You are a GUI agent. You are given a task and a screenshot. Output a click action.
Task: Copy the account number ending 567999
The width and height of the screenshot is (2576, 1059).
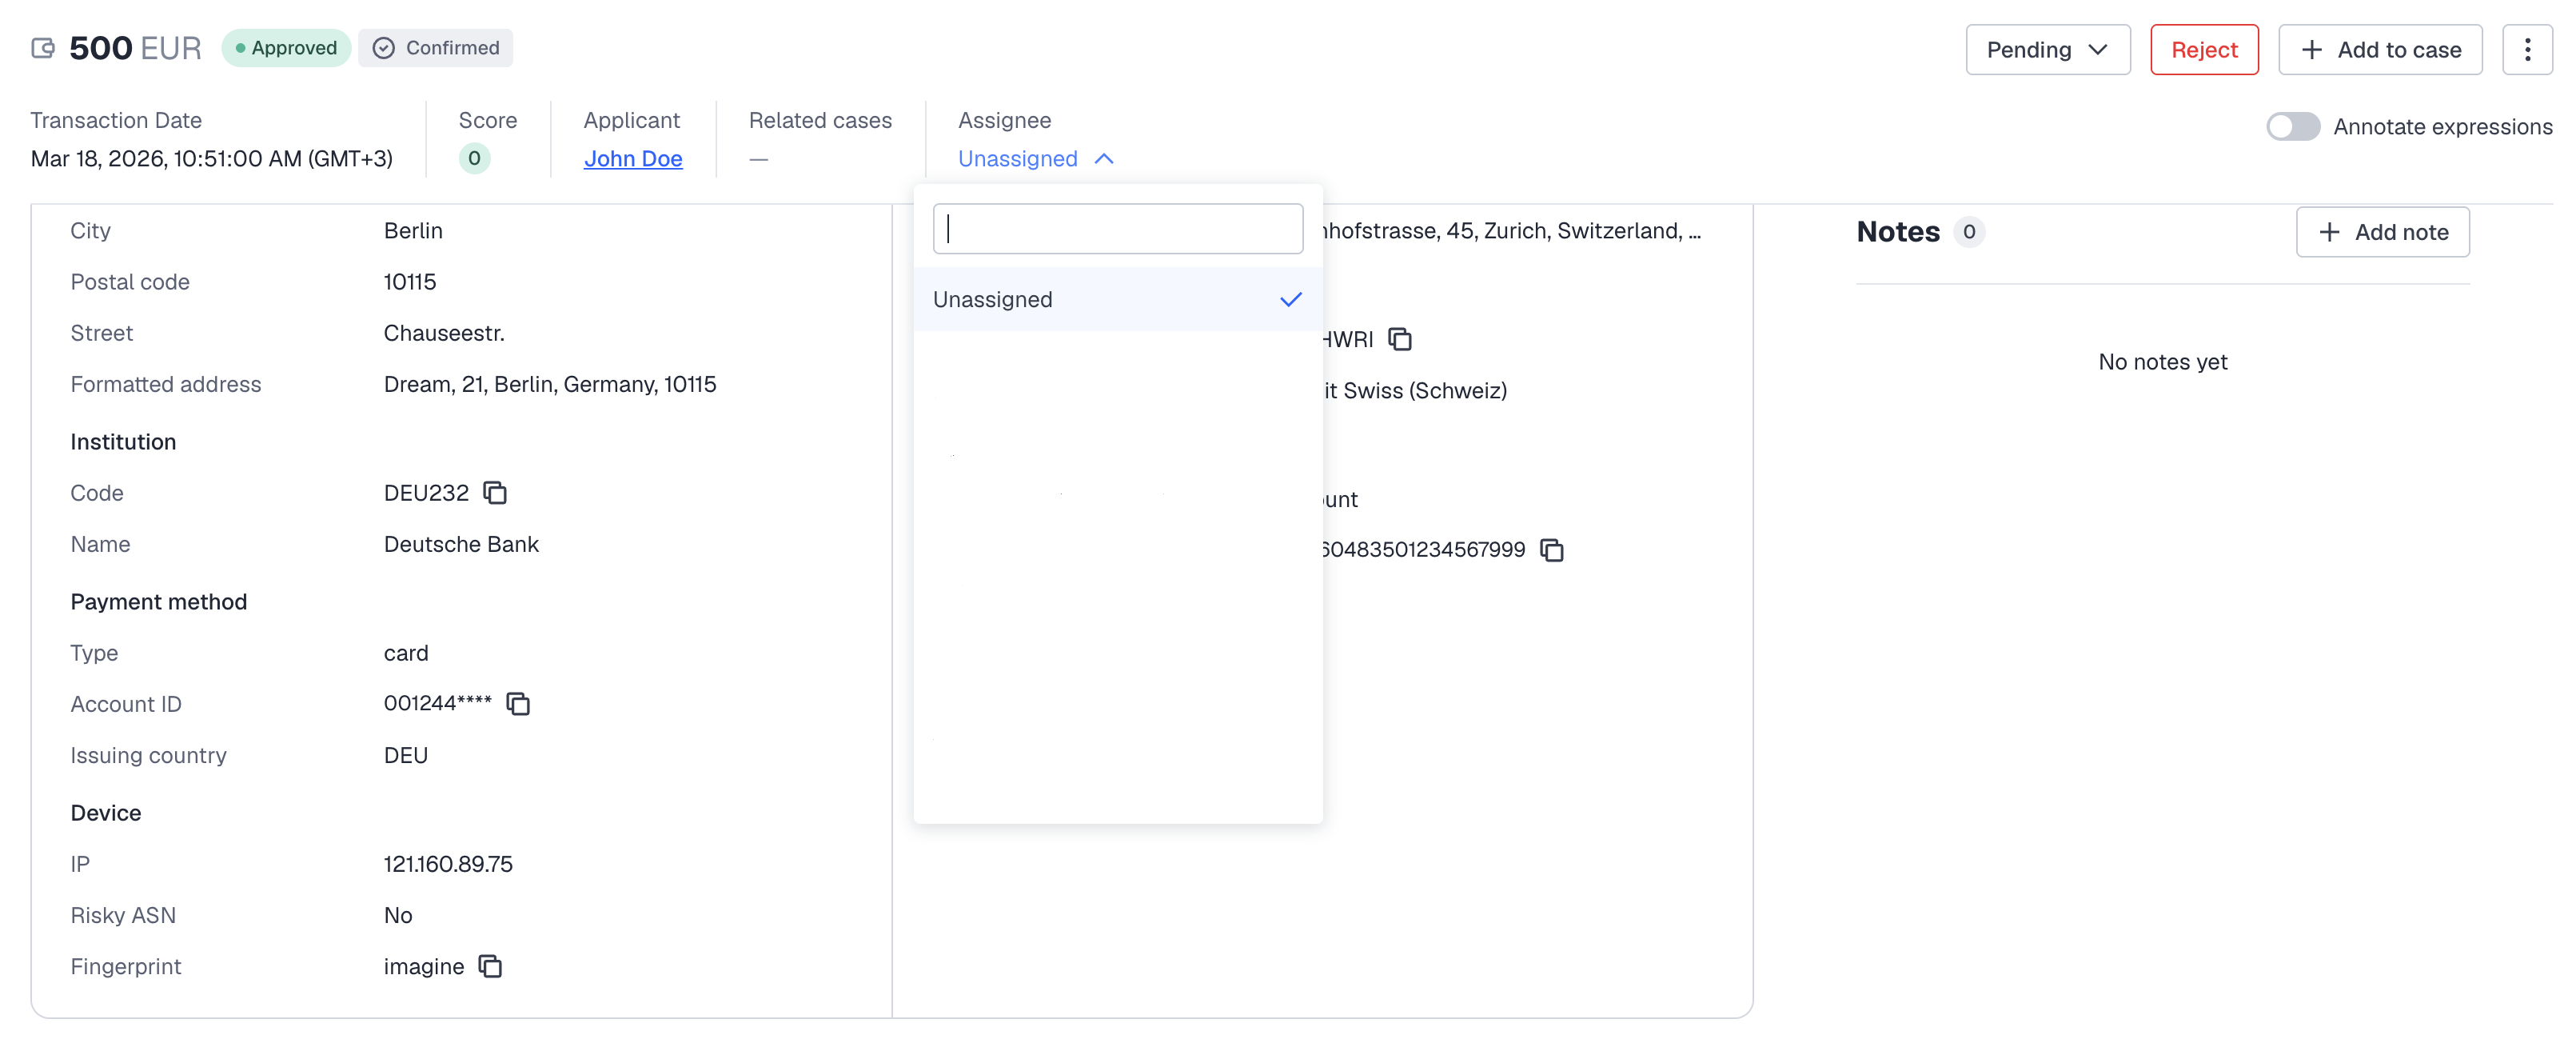point(1551,549)
